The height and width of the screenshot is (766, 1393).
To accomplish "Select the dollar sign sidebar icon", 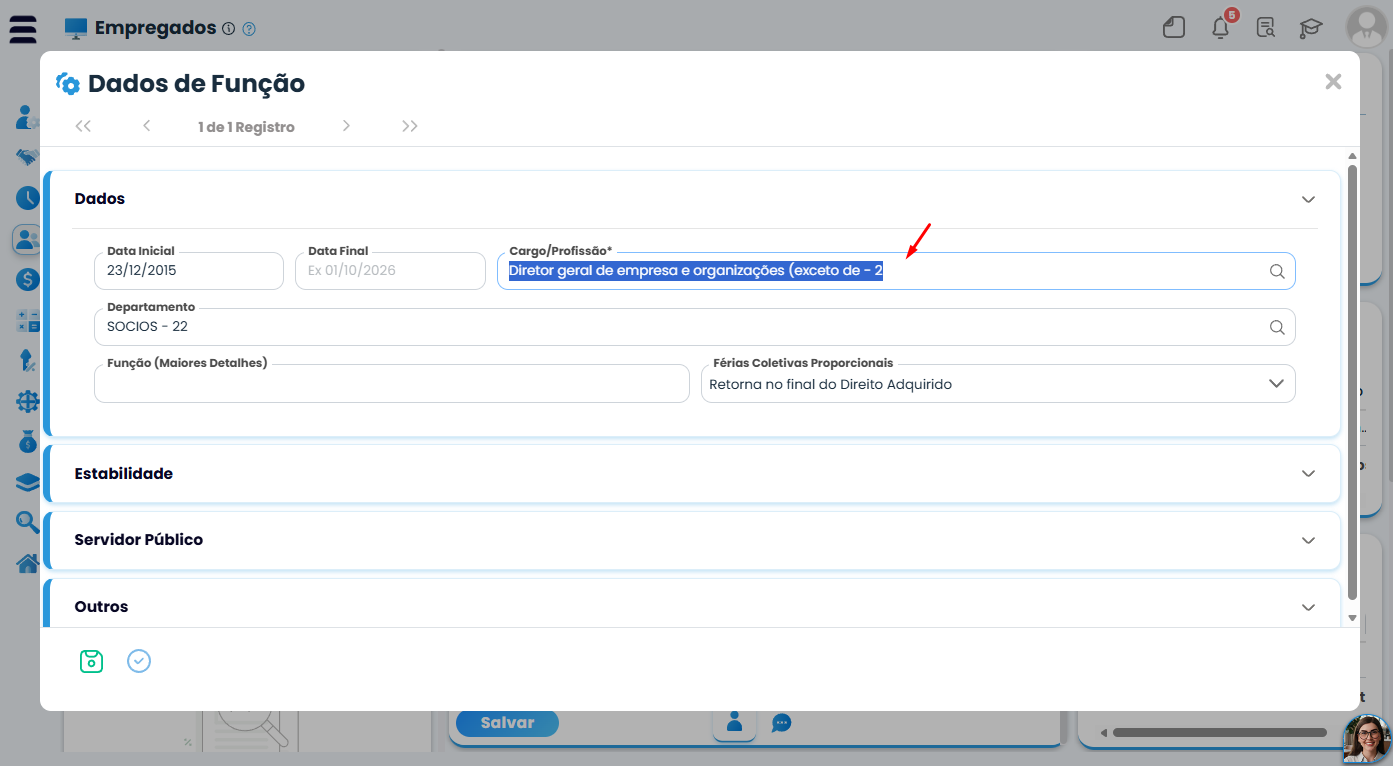I will (27, 279).
